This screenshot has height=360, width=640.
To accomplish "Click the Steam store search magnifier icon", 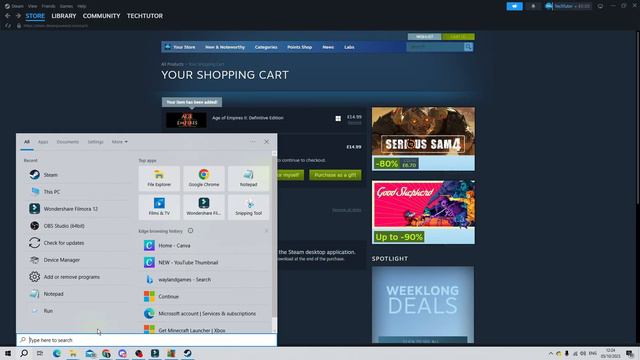I will click(468, 47).
